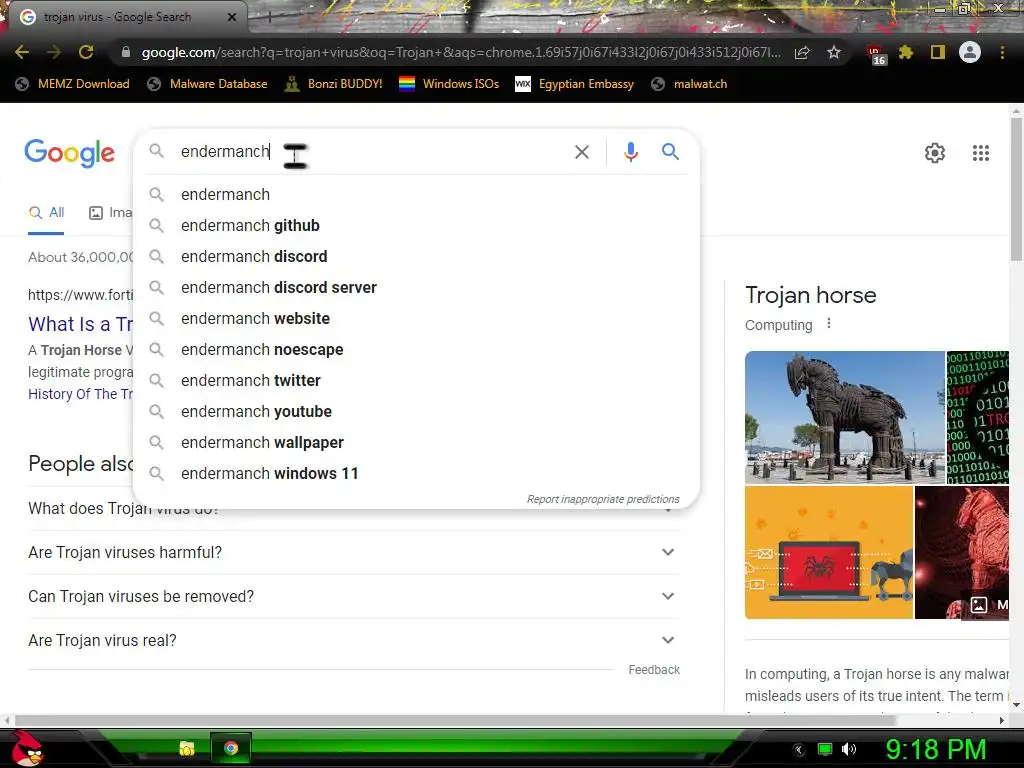Select the endermanch youtube suggestion
The height and width of the screenshot is (768, 1024).
(416, 411)
